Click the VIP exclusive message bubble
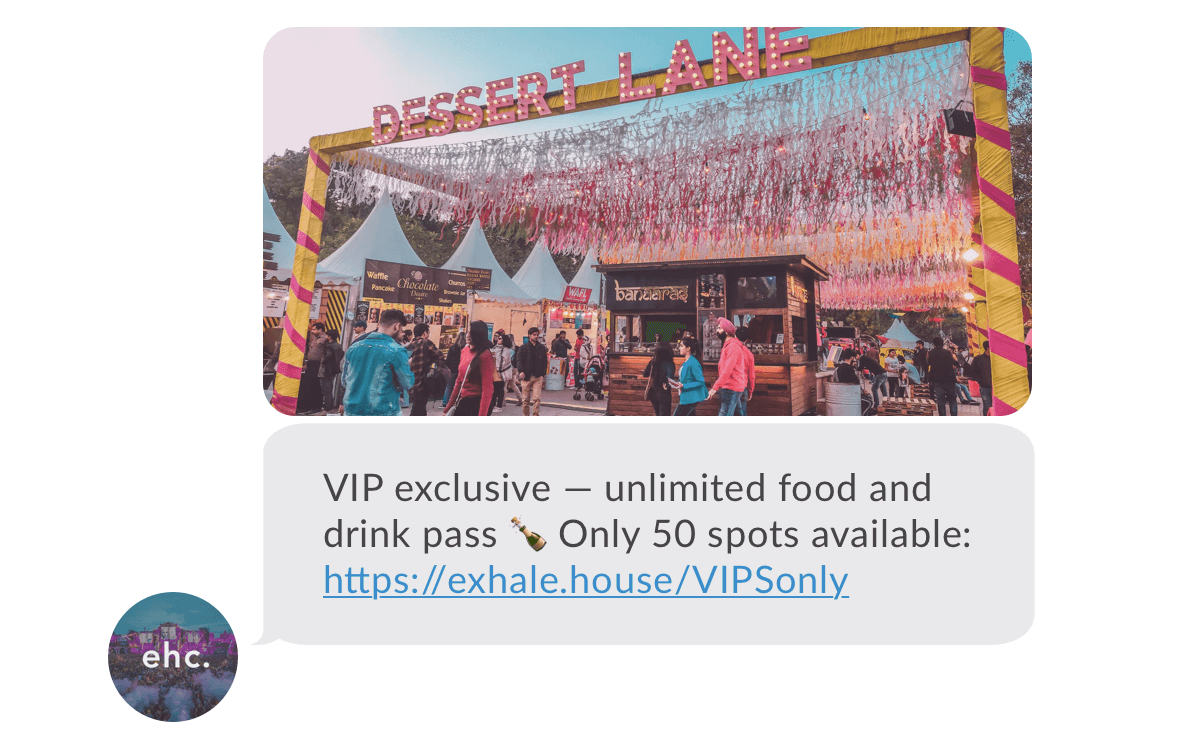 (648, 534)
